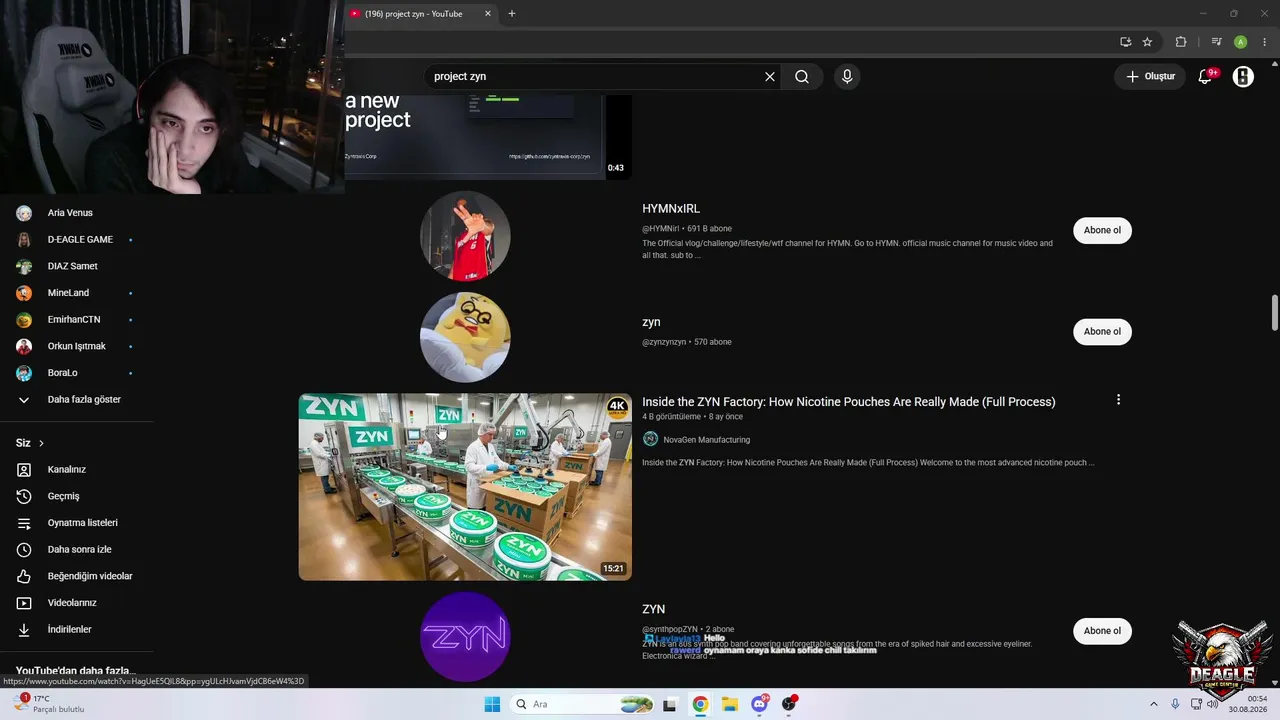1280x720 pixels.
Task: Open the taskbar volume control
Action: click(x=1213, y=704)
